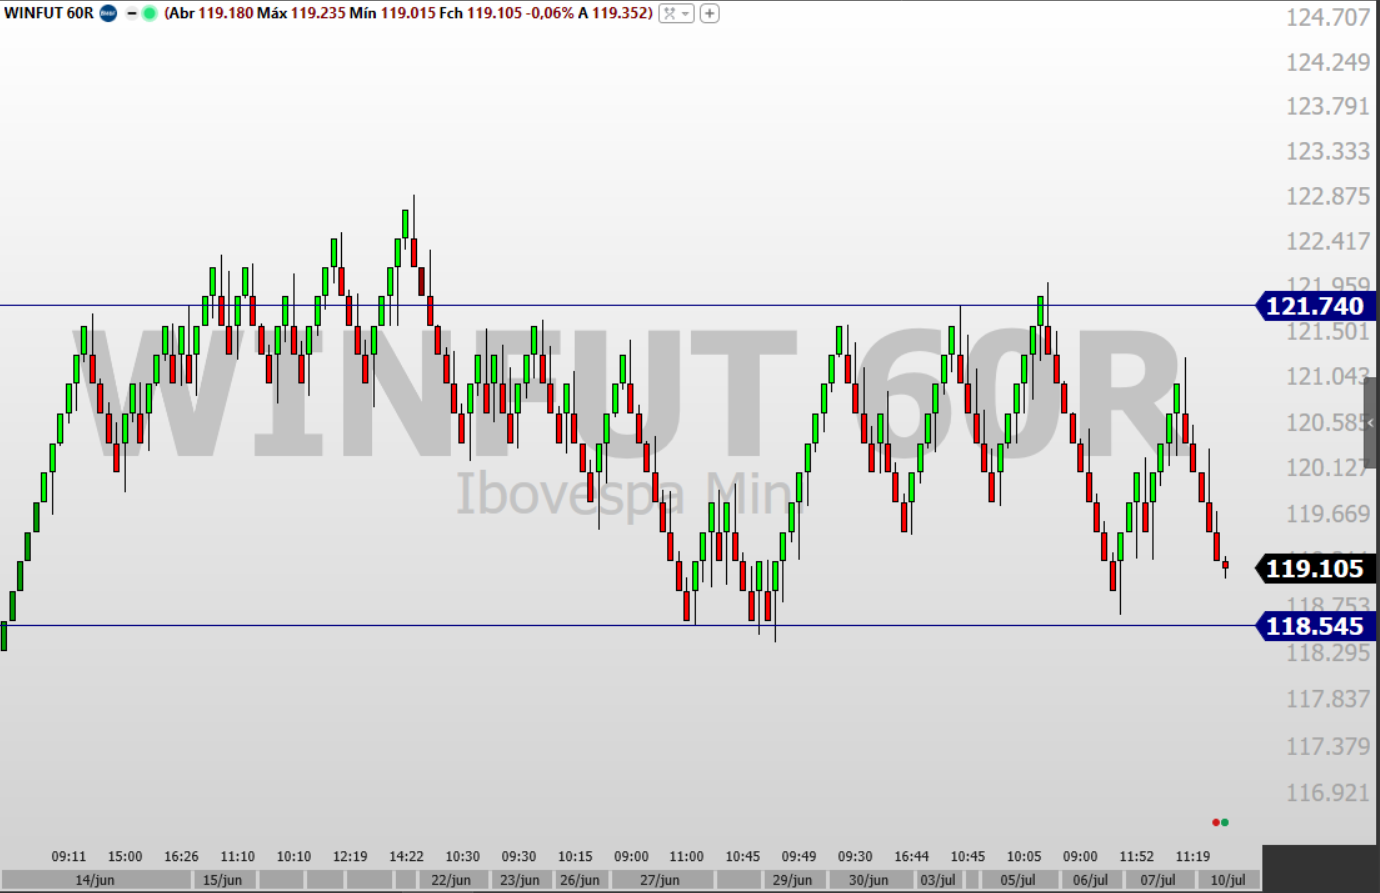The image size is (1380, 893).
Task: Click the minus collapse icon beside WINFUT 60R
Action: click(x=131, y=13)
